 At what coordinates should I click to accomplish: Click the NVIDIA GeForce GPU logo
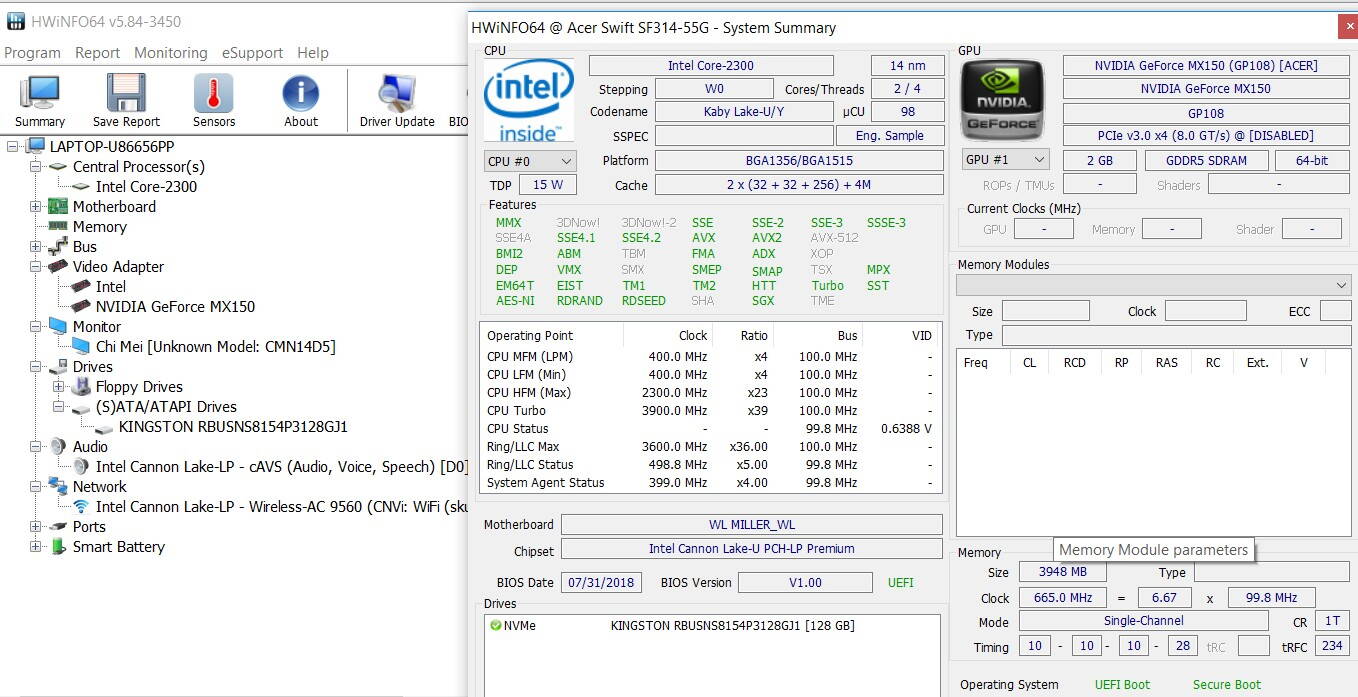click(x=1002, y=100)
